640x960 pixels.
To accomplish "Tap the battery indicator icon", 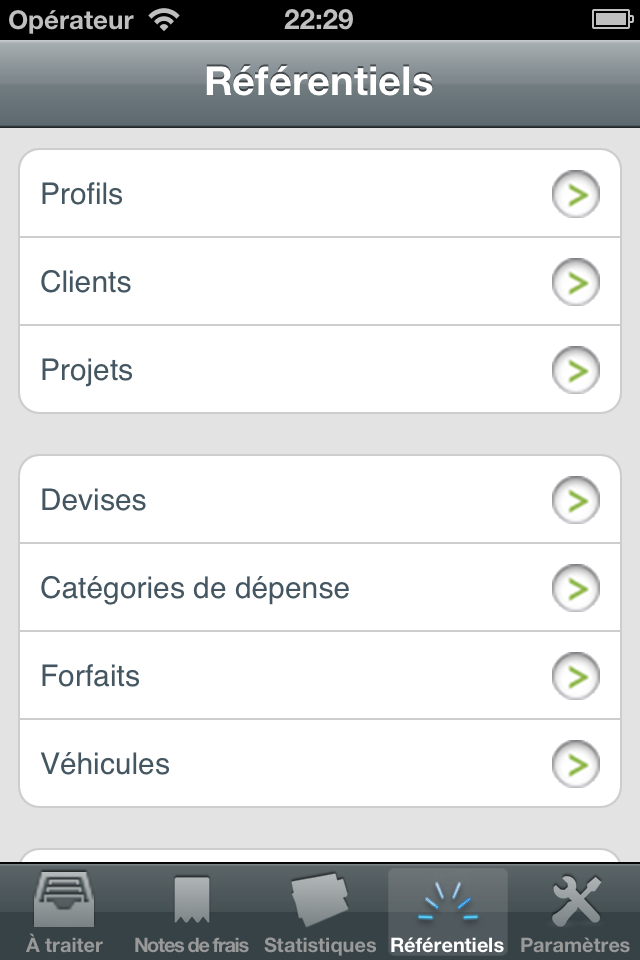I will [x=609, y=19].
